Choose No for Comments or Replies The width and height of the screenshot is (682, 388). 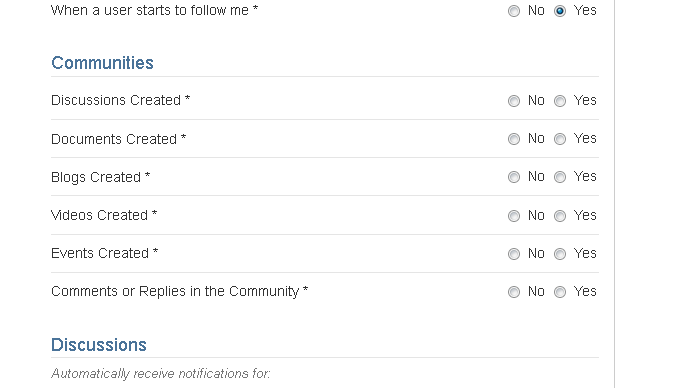(x=514, y=292)
